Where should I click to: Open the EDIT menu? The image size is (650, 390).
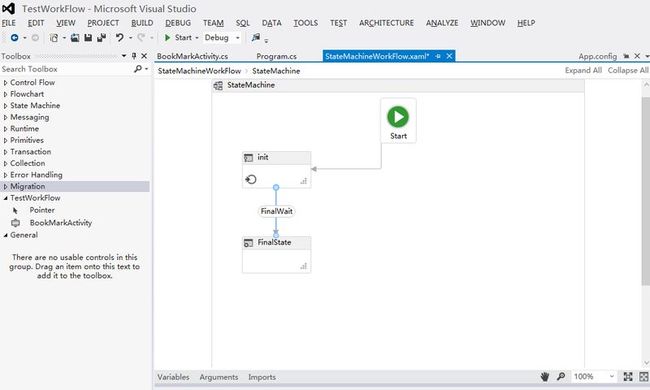pos(36,23)
